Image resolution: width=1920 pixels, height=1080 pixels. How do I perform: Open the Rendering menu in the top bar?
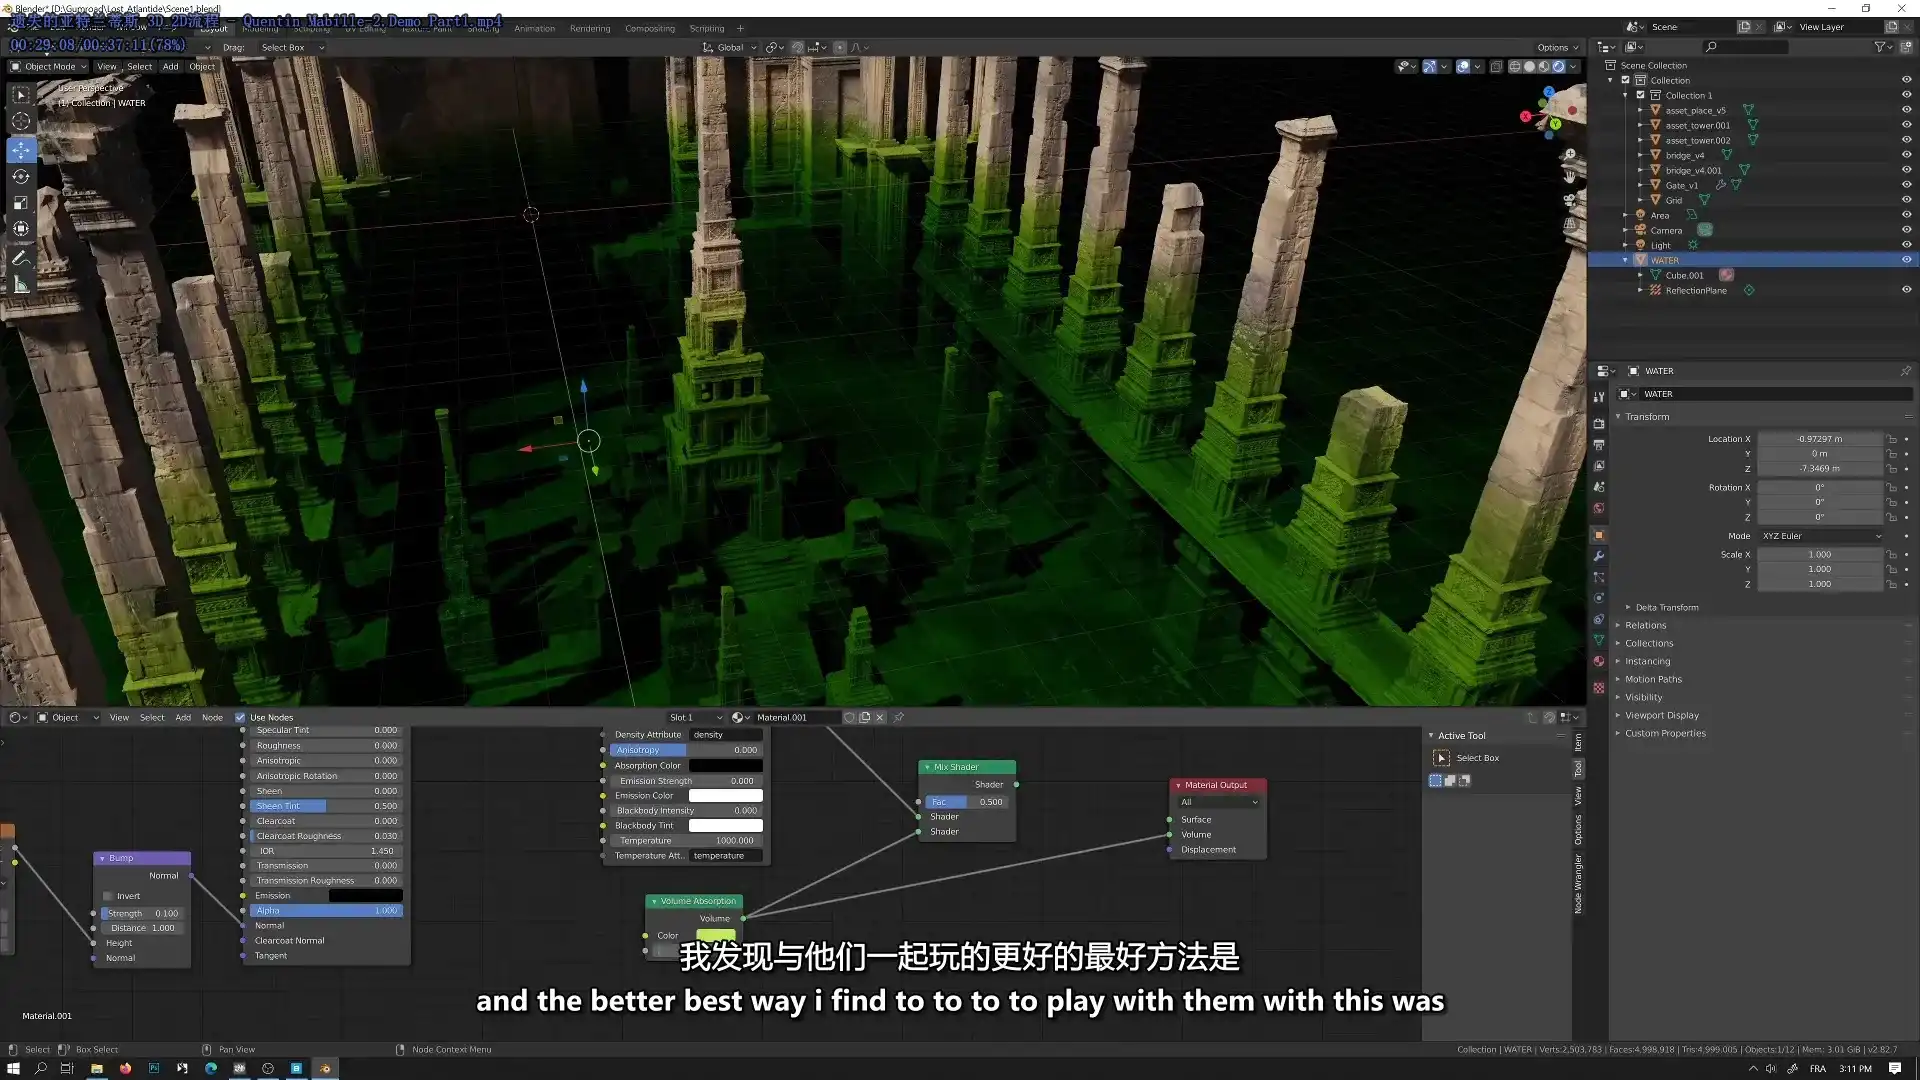[590, 28]
